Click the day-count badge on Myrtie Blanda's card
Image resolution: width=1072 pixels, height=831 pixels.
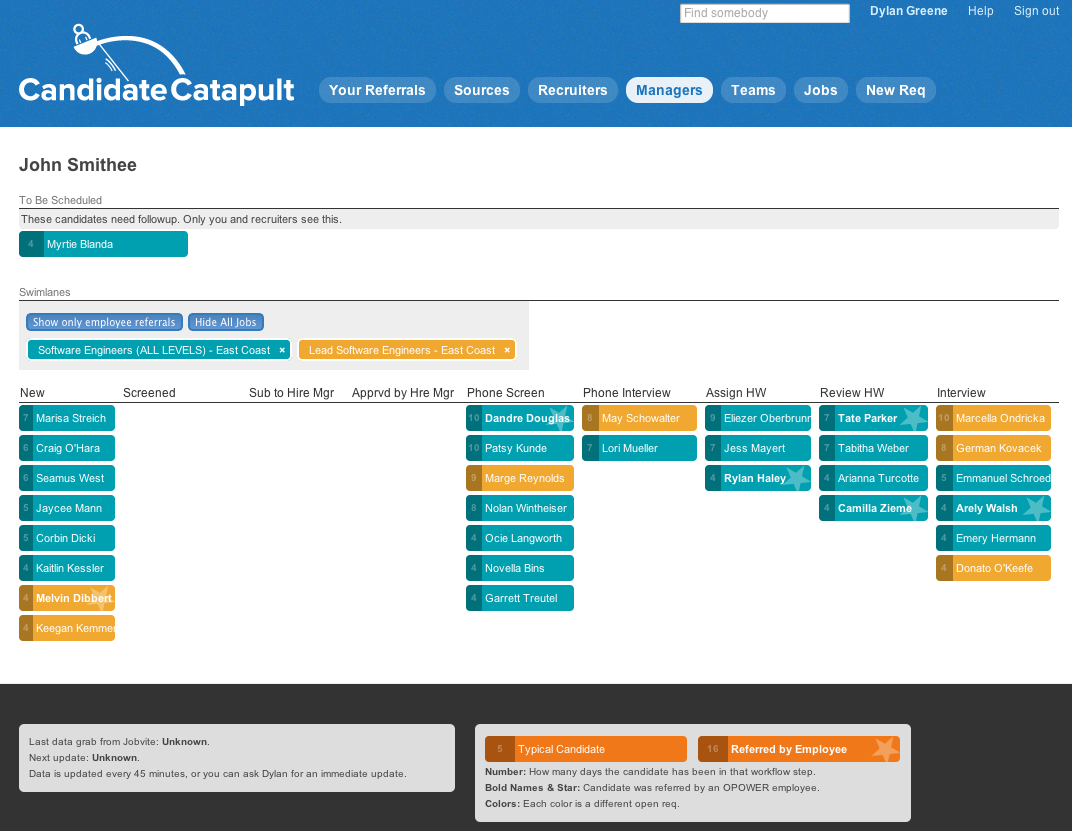(30, 243)
